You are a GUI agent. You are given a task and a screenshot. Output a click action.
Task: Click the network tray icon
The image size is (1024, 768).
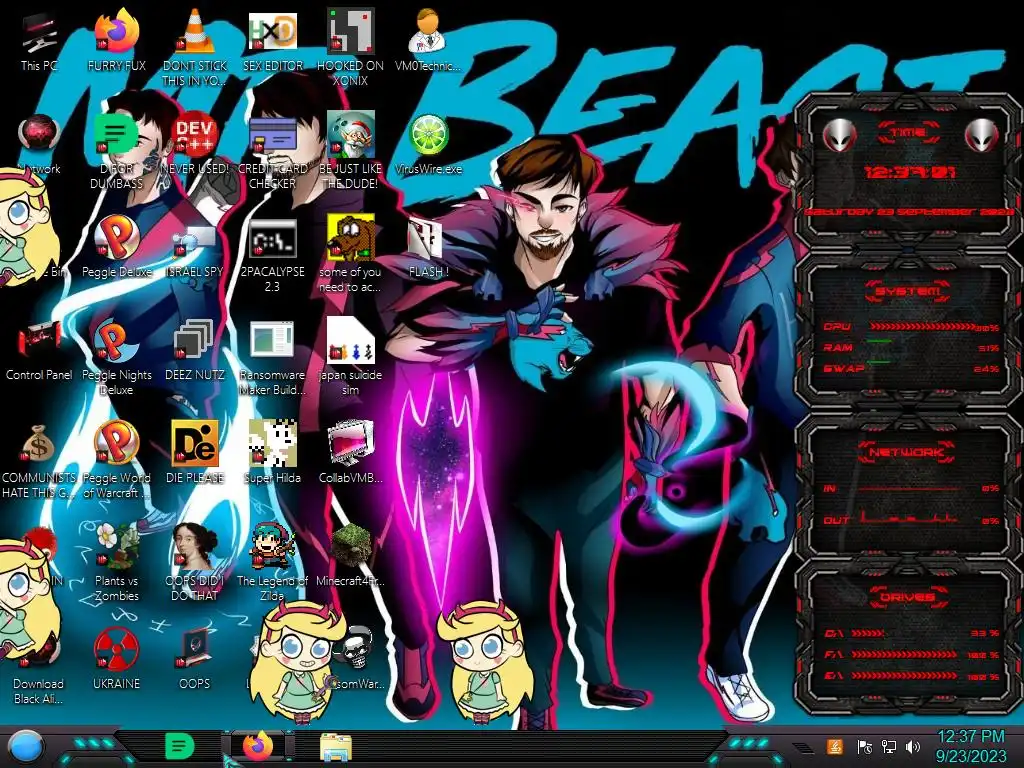tap(889, 746)
